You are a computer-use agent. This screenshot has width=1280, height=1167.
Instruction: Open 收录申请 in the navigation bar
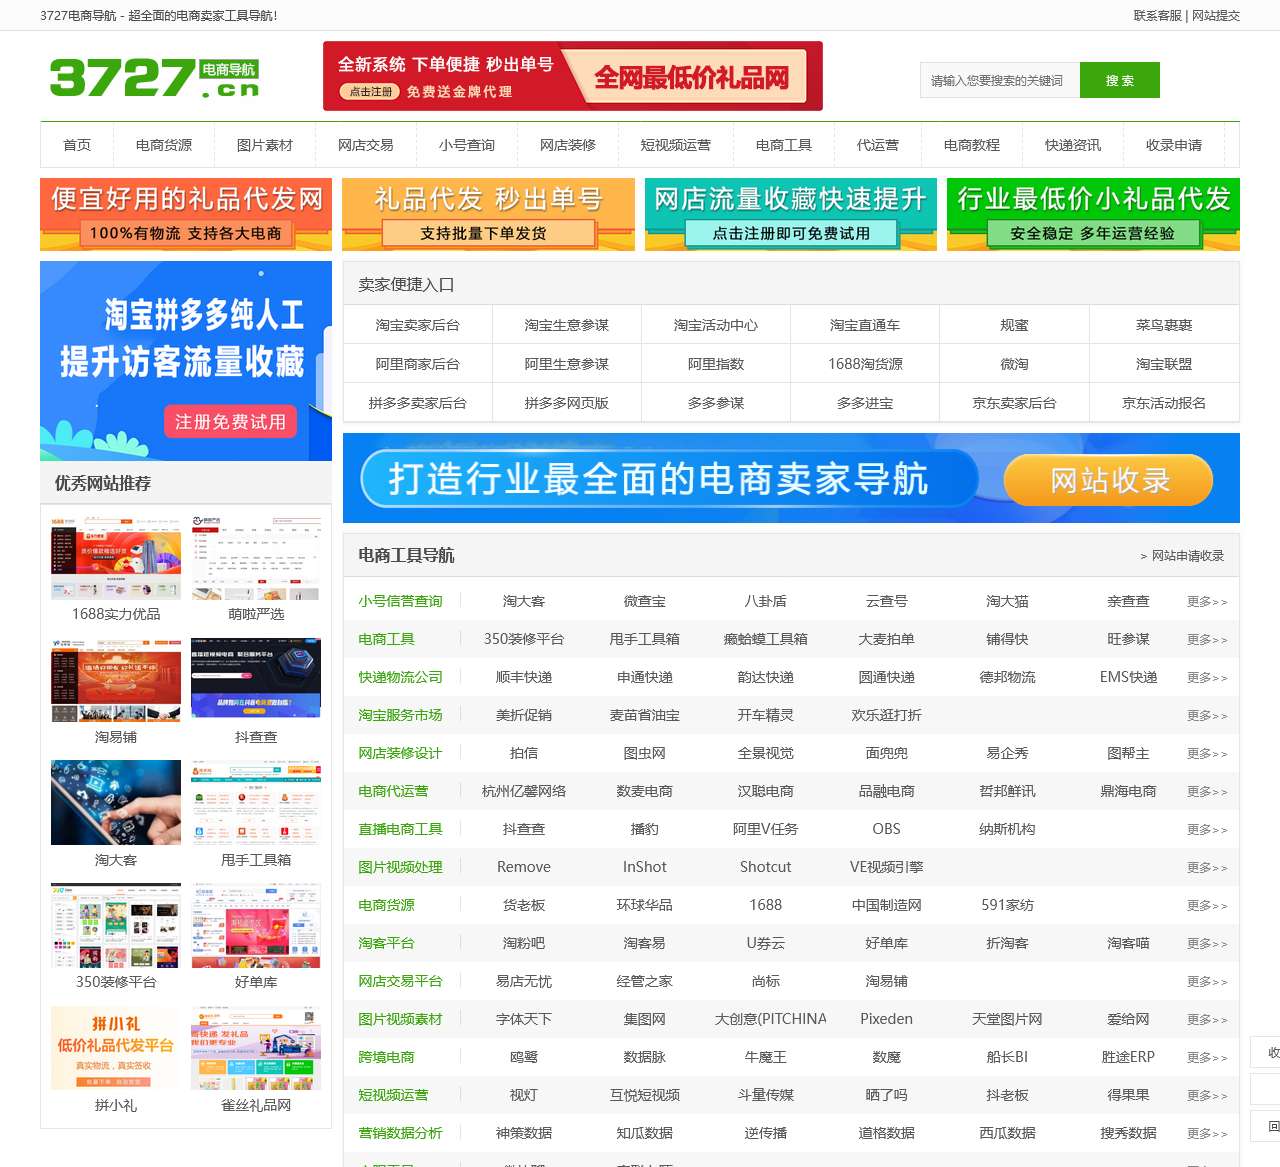(x=1174, y=145)
